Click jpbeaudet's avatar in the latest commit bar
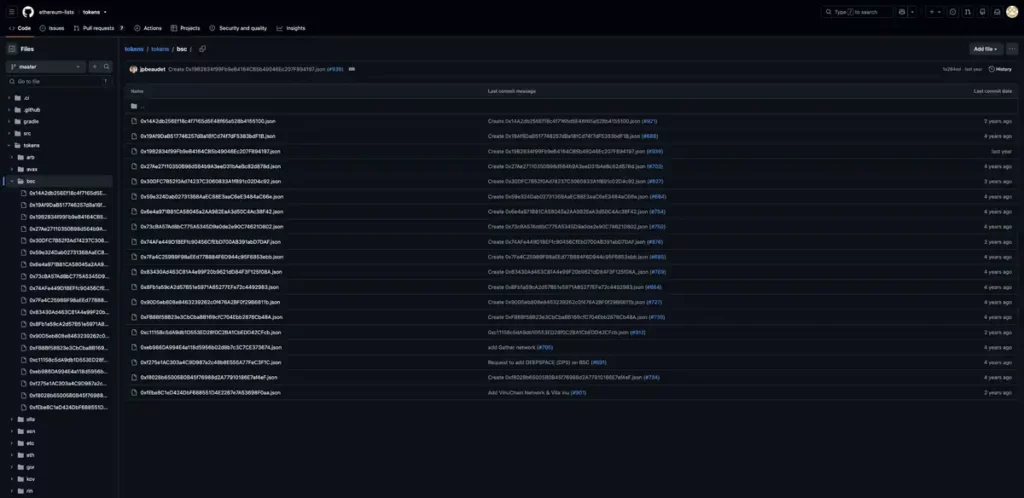 click(x=133, y=69)
